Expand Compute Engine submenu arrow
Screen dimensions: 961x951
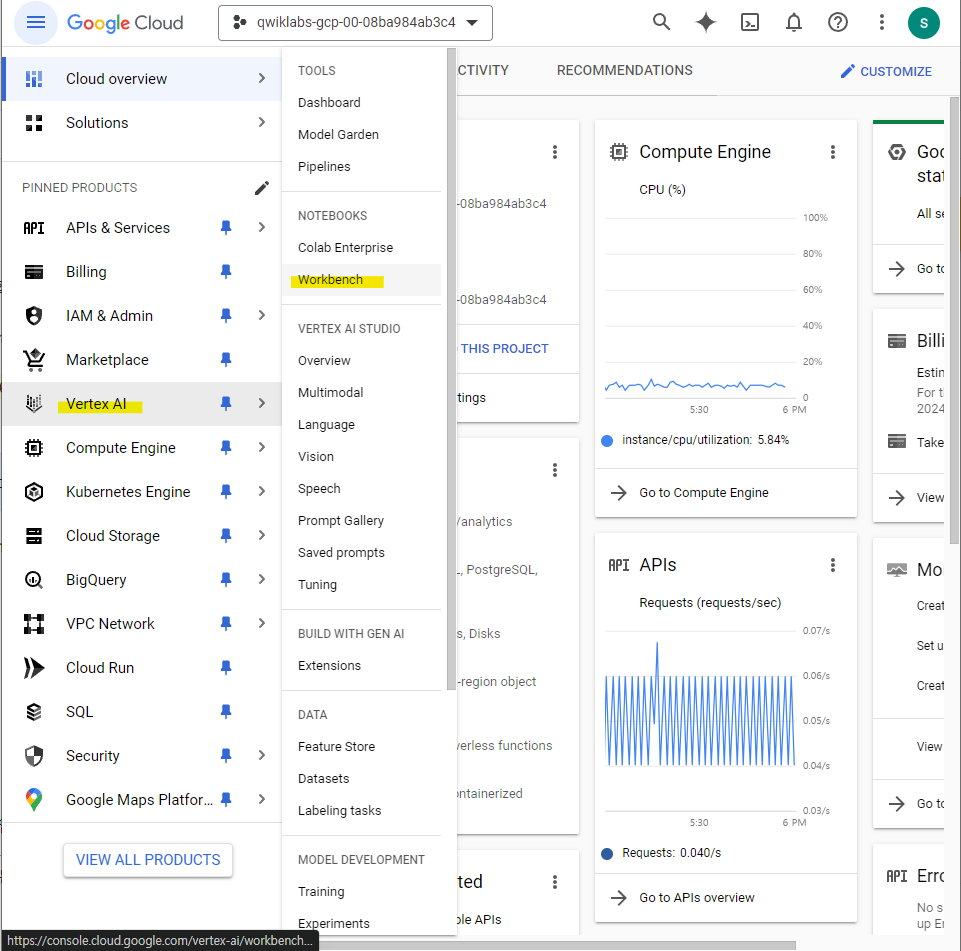coord(262,447)
